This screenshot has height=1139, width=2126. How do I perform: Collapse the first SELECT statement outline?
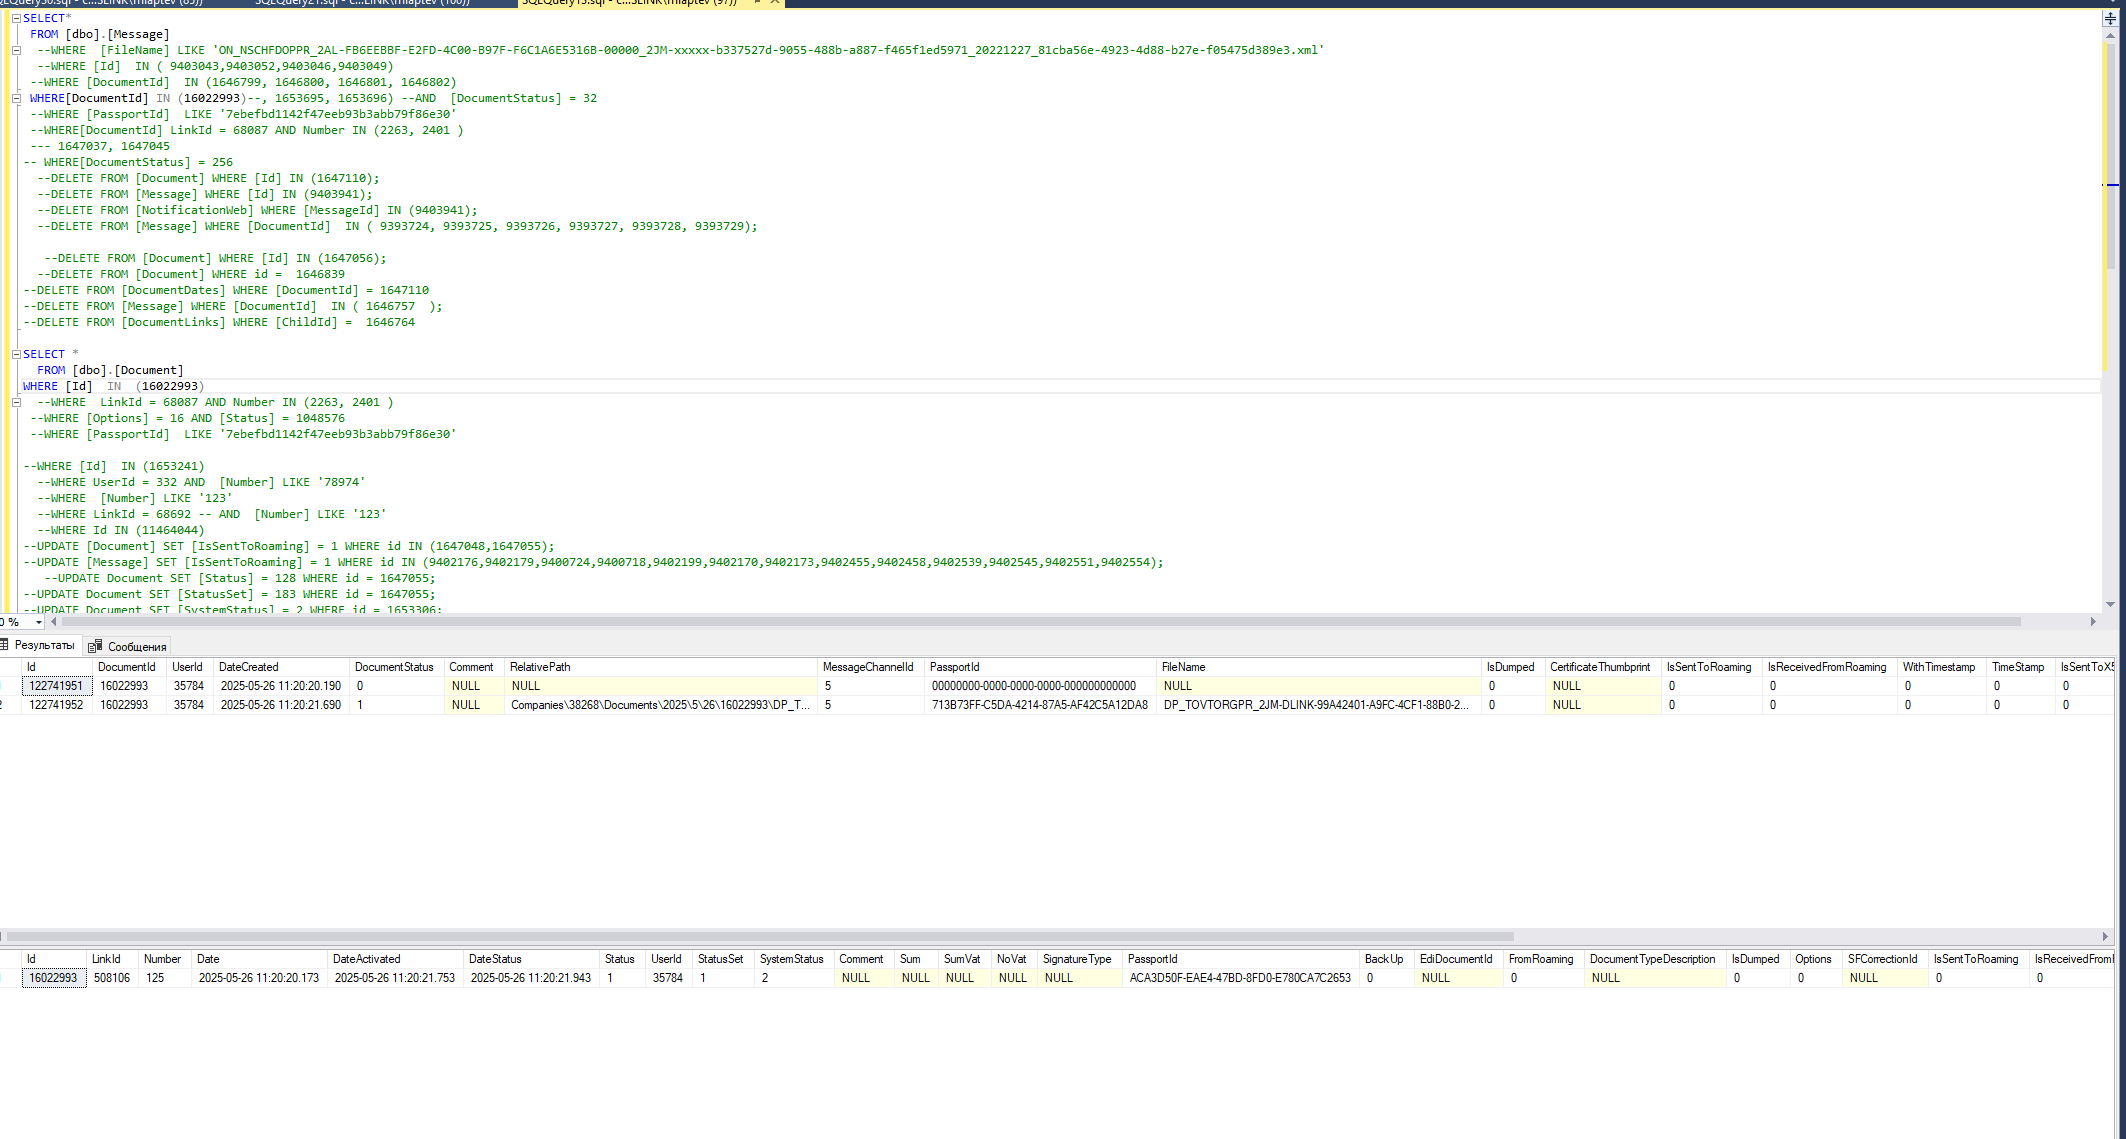(16, 18)
